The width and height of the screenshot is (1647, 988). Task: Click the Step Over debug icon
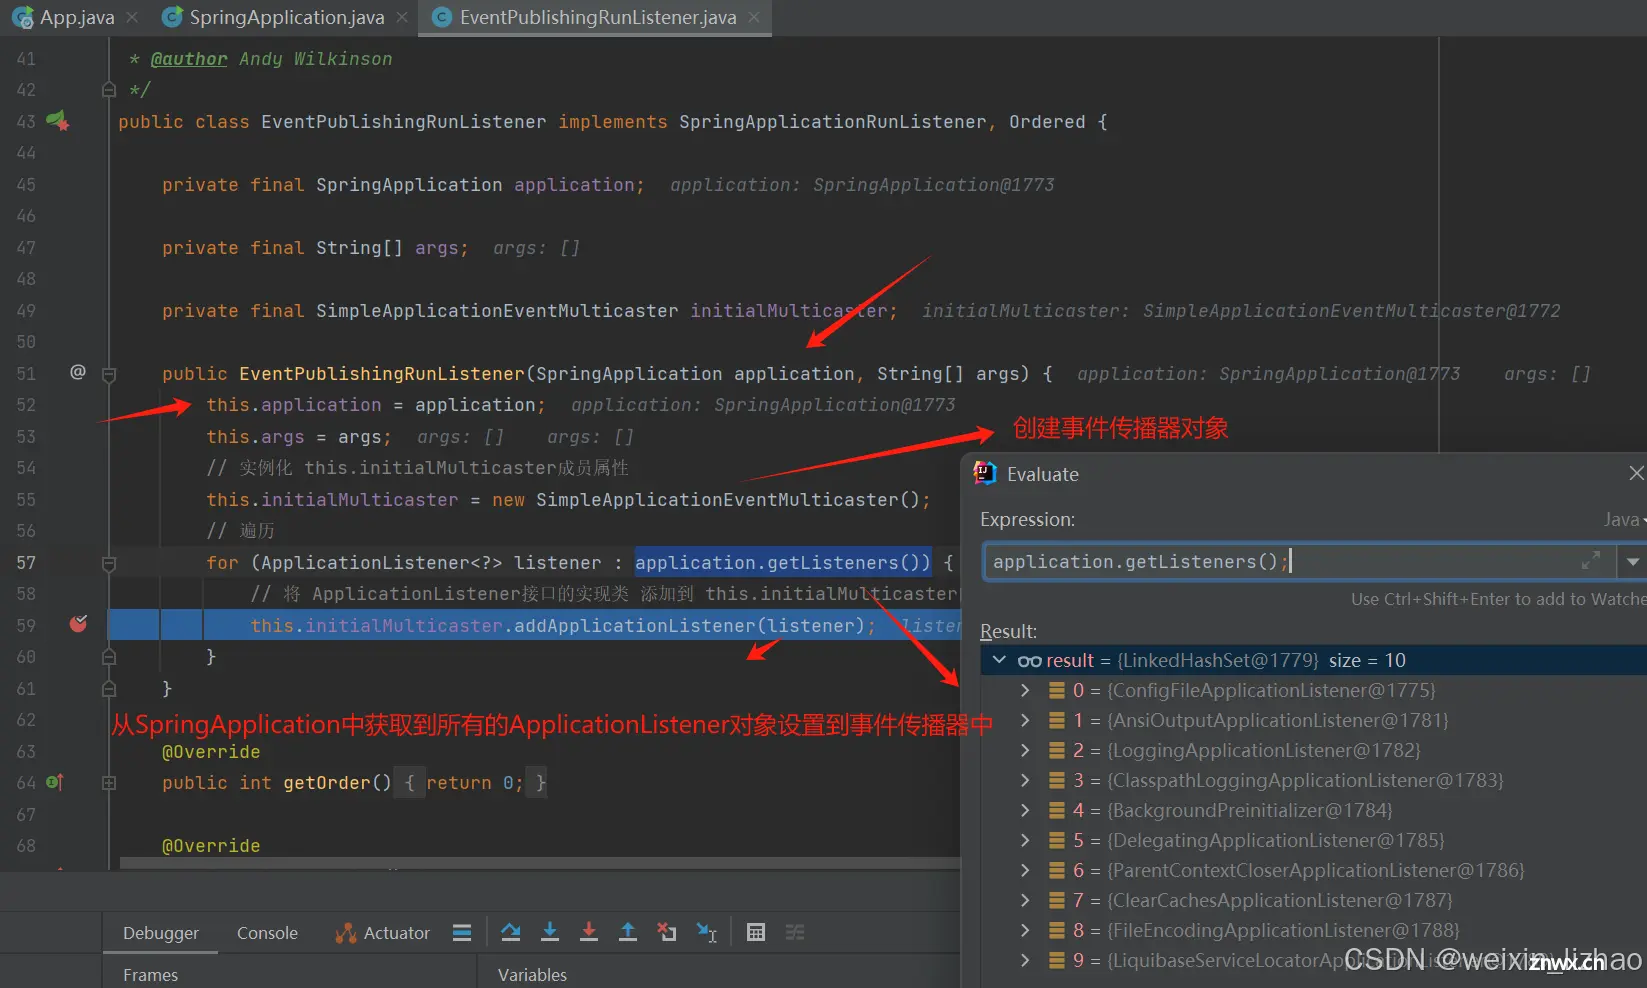tap(511, 932)
